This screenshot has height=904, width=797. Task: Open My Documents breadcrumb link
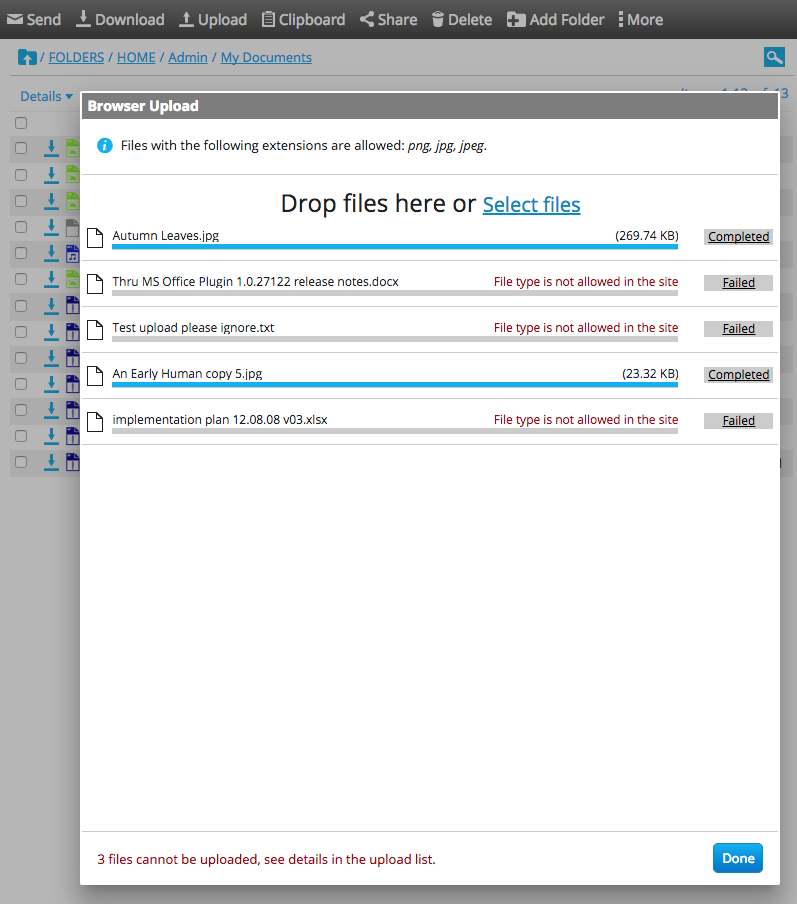(266, 58)
